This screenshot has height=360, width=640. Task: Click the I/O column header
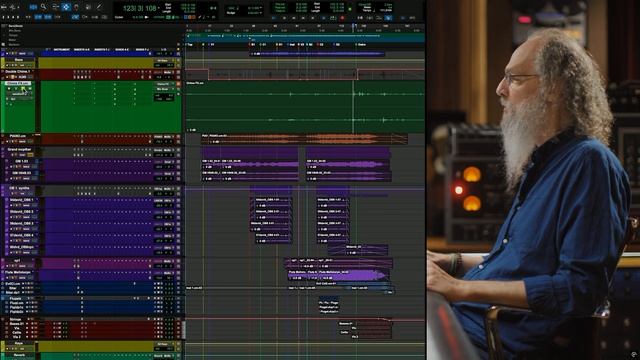click(164, 49)
